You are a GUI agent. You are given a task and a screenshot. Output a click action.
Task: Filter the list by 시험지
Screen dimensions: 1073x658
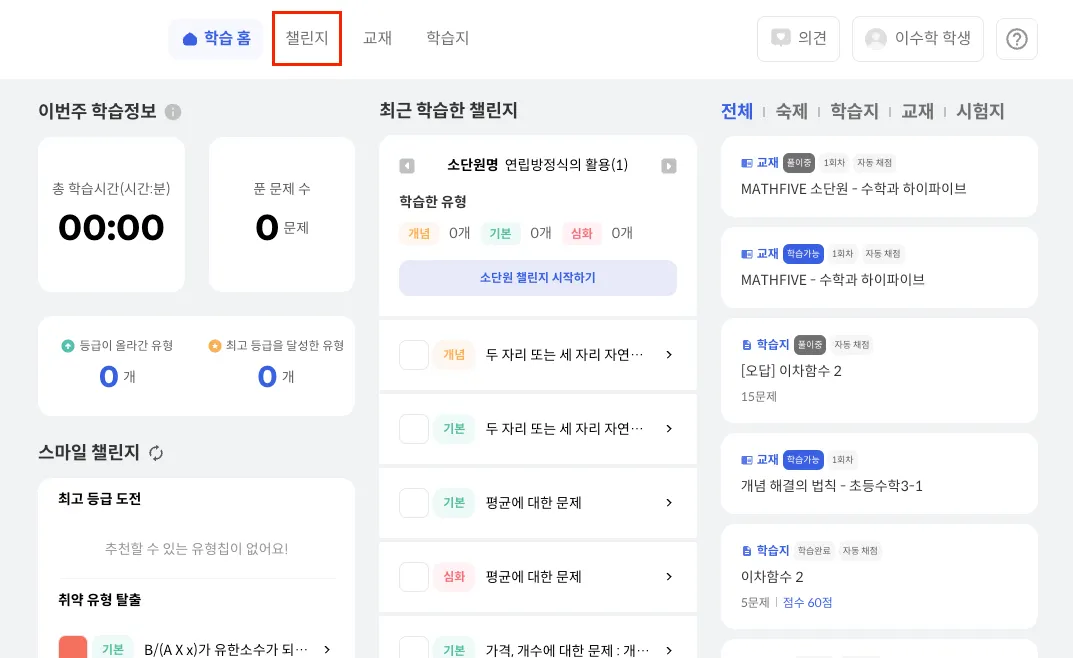980,112
